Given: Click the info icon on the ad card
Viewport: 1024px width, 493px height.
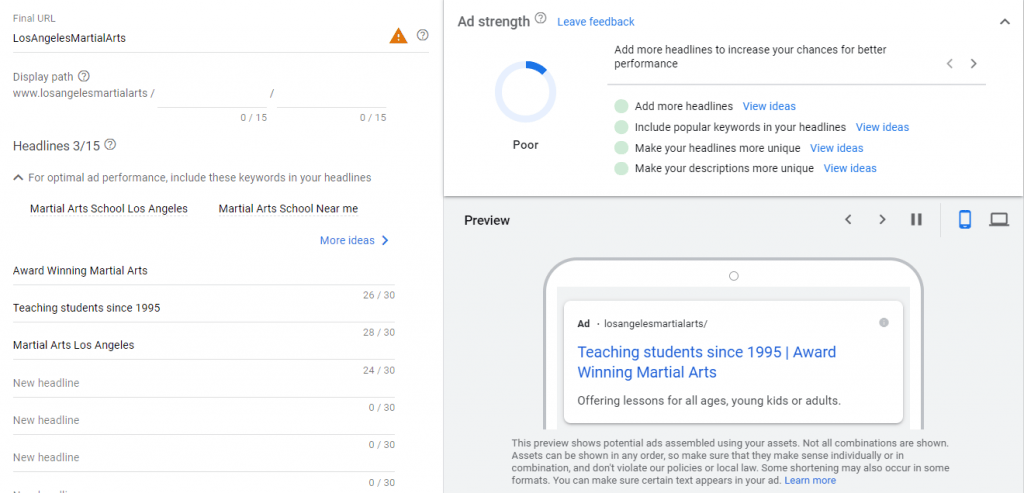Looking at the screenshot, I should pos(884,323).
